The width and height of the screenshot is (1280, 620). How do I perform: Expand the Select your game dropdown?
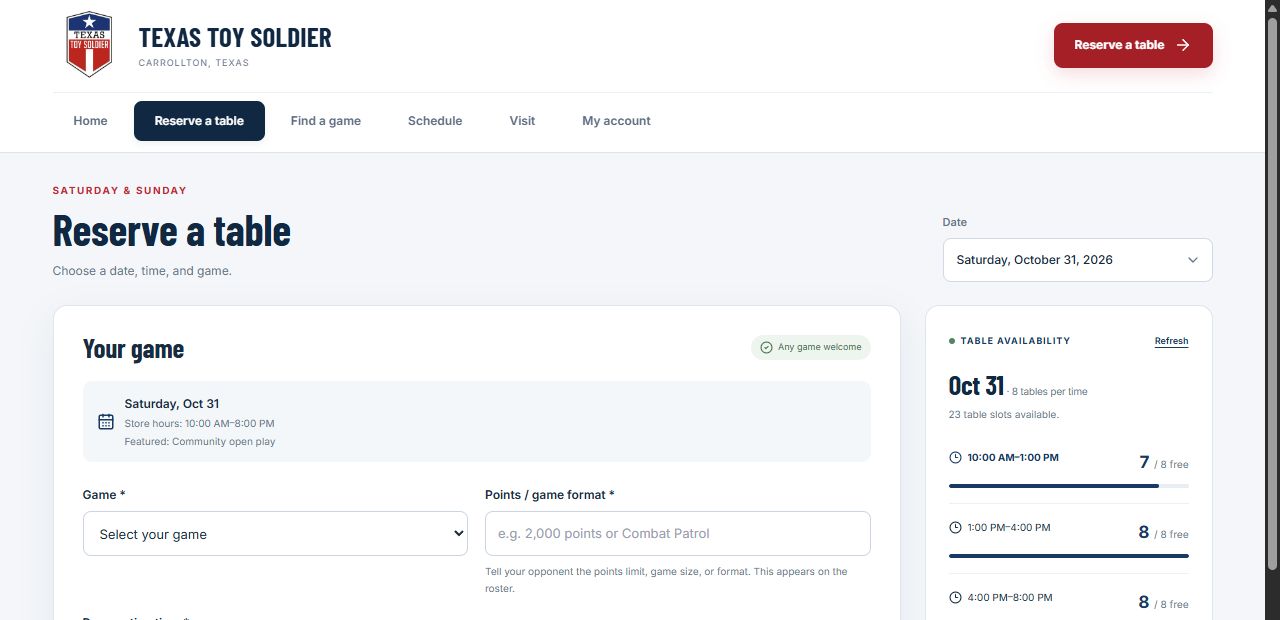[275, 534]
